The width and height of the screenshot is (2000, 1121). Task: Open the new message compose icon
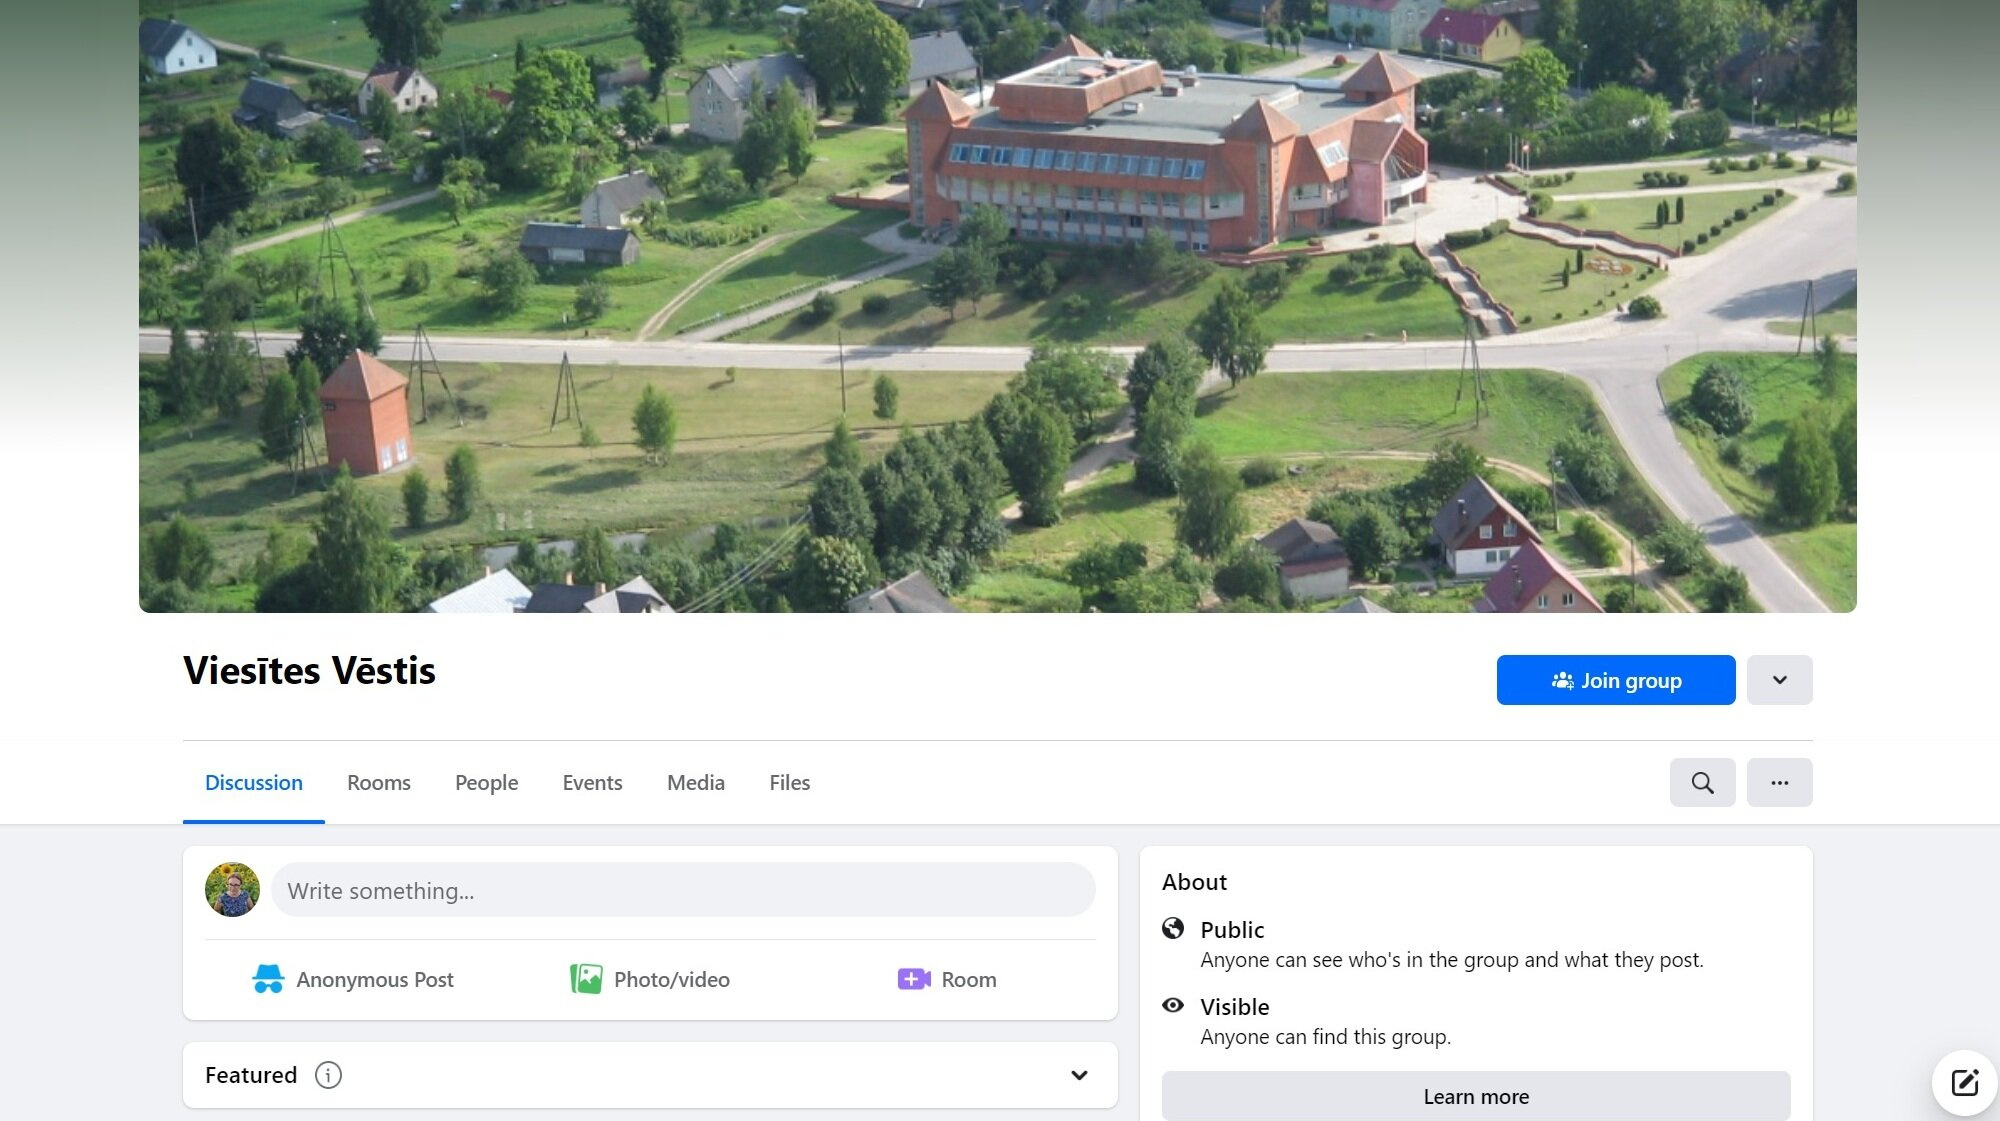point(1964,1083)
